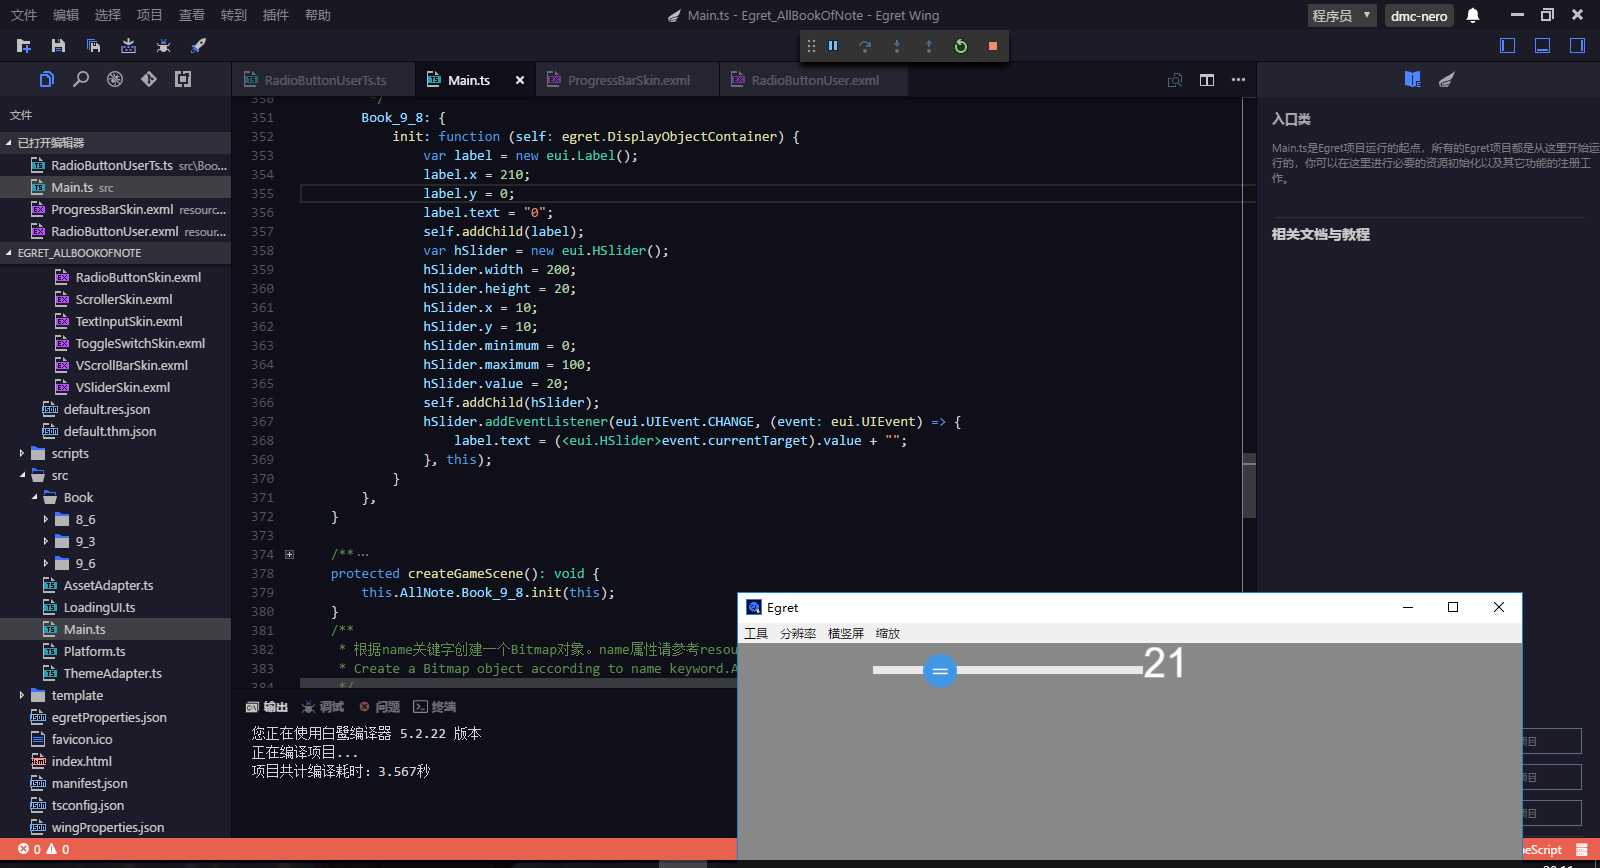This screenshot has width=1600, height=868.
Task: Open the search view in the sidebar
Action: (x=81, y=79)
